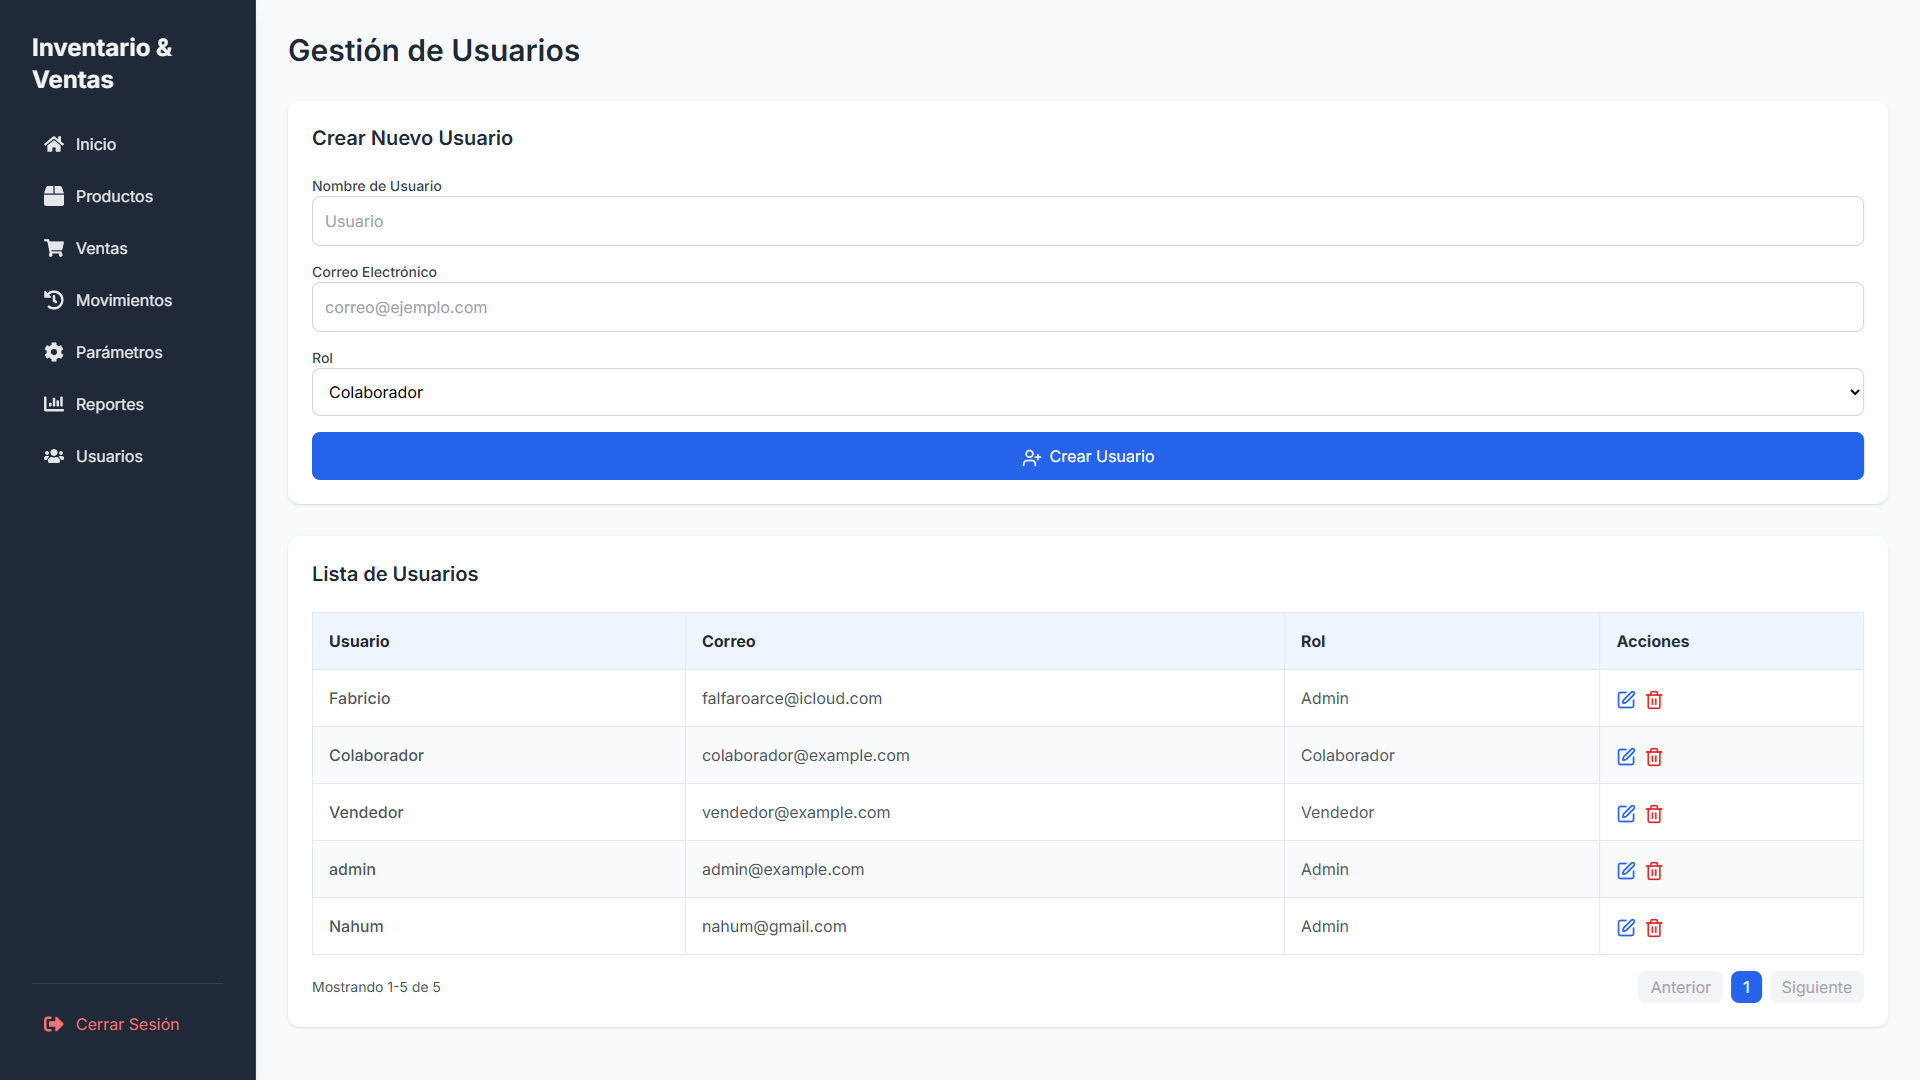
Task: Navigate to Ventas page
Action: click(x=127, y=248)
